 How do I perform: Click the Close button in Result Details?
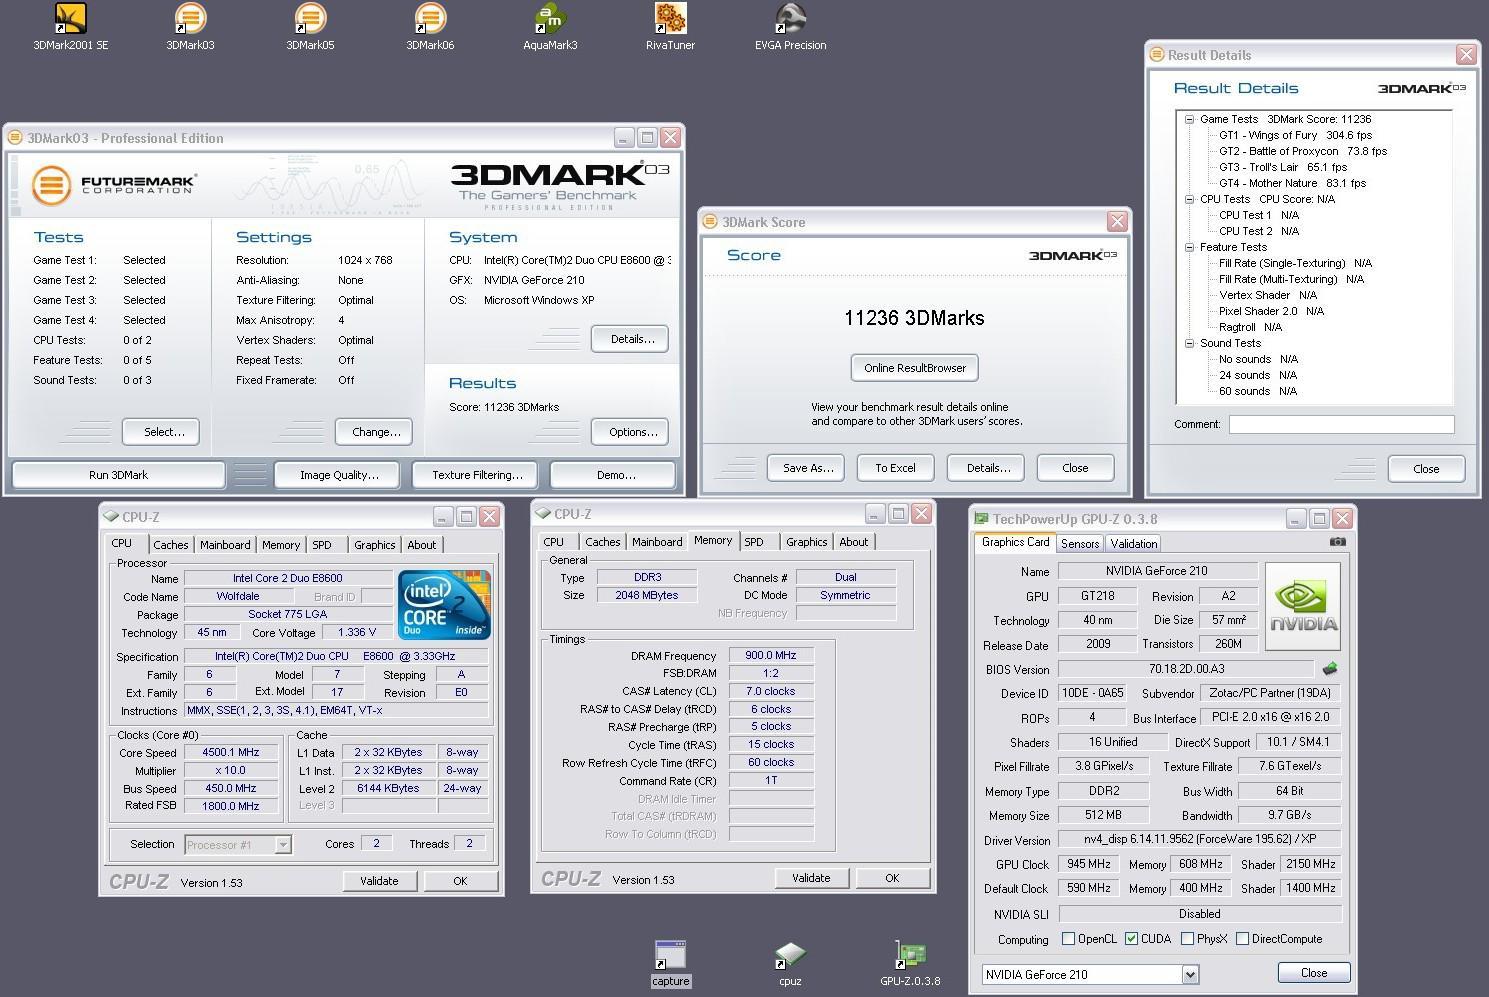[1426, 469]
